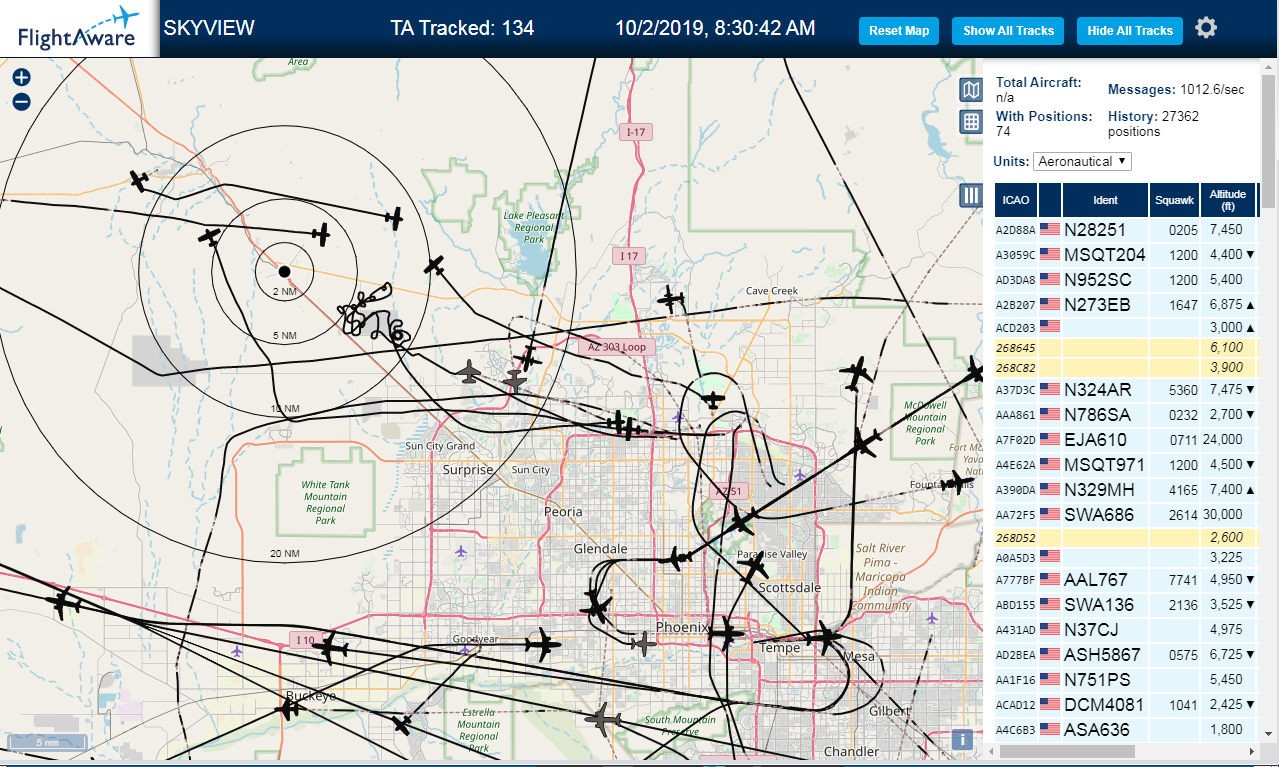
Task: Select the aircraft icon beside Fountain Hills label
Action: (957, 484)
